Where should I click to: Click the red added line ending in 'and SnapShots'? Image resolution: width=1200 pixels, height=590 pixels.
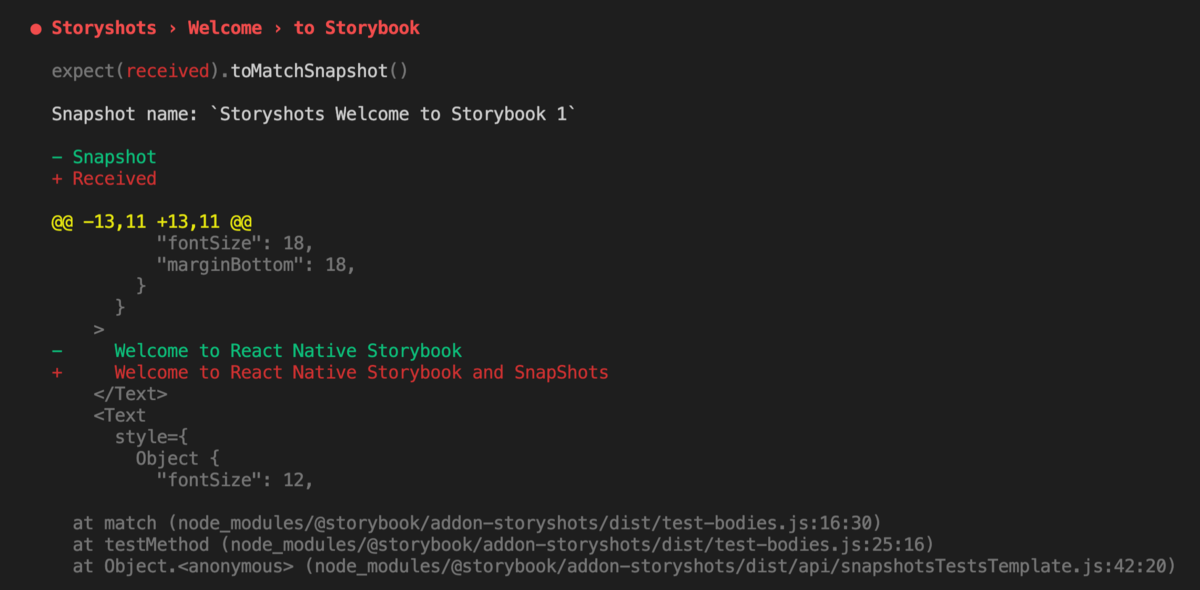[x=330, y=372]
